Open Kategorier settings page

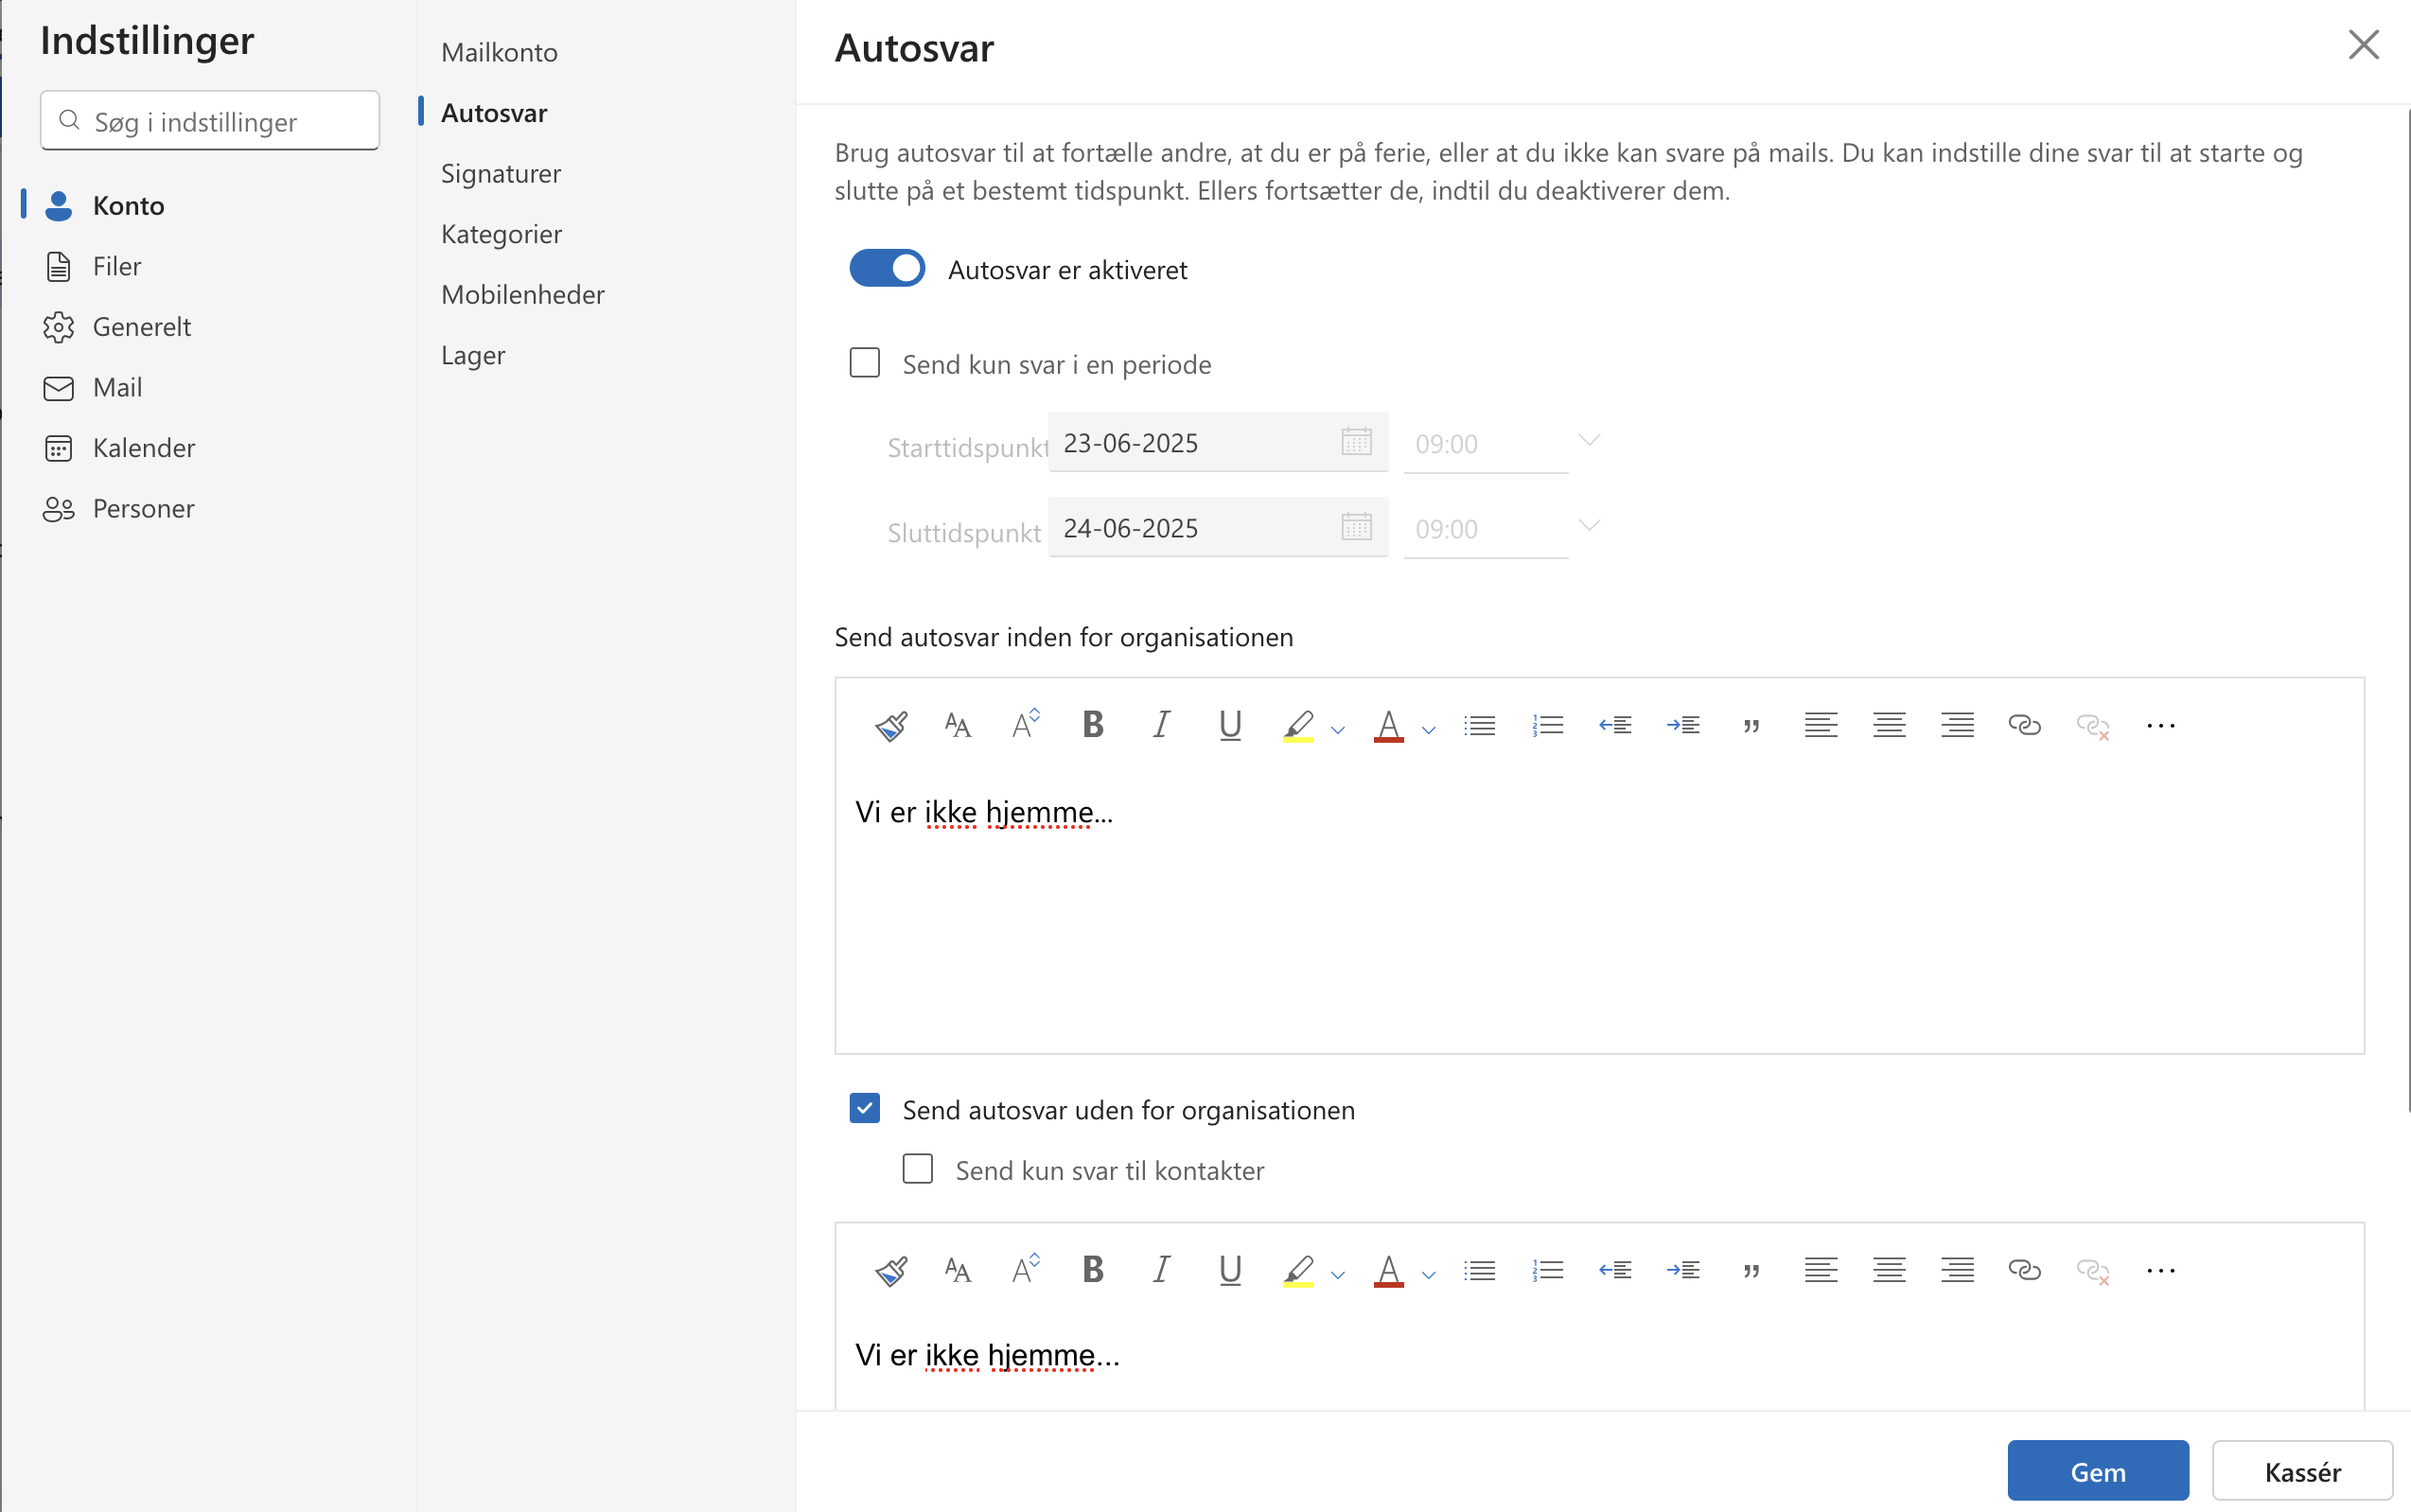tap(501, 234)
